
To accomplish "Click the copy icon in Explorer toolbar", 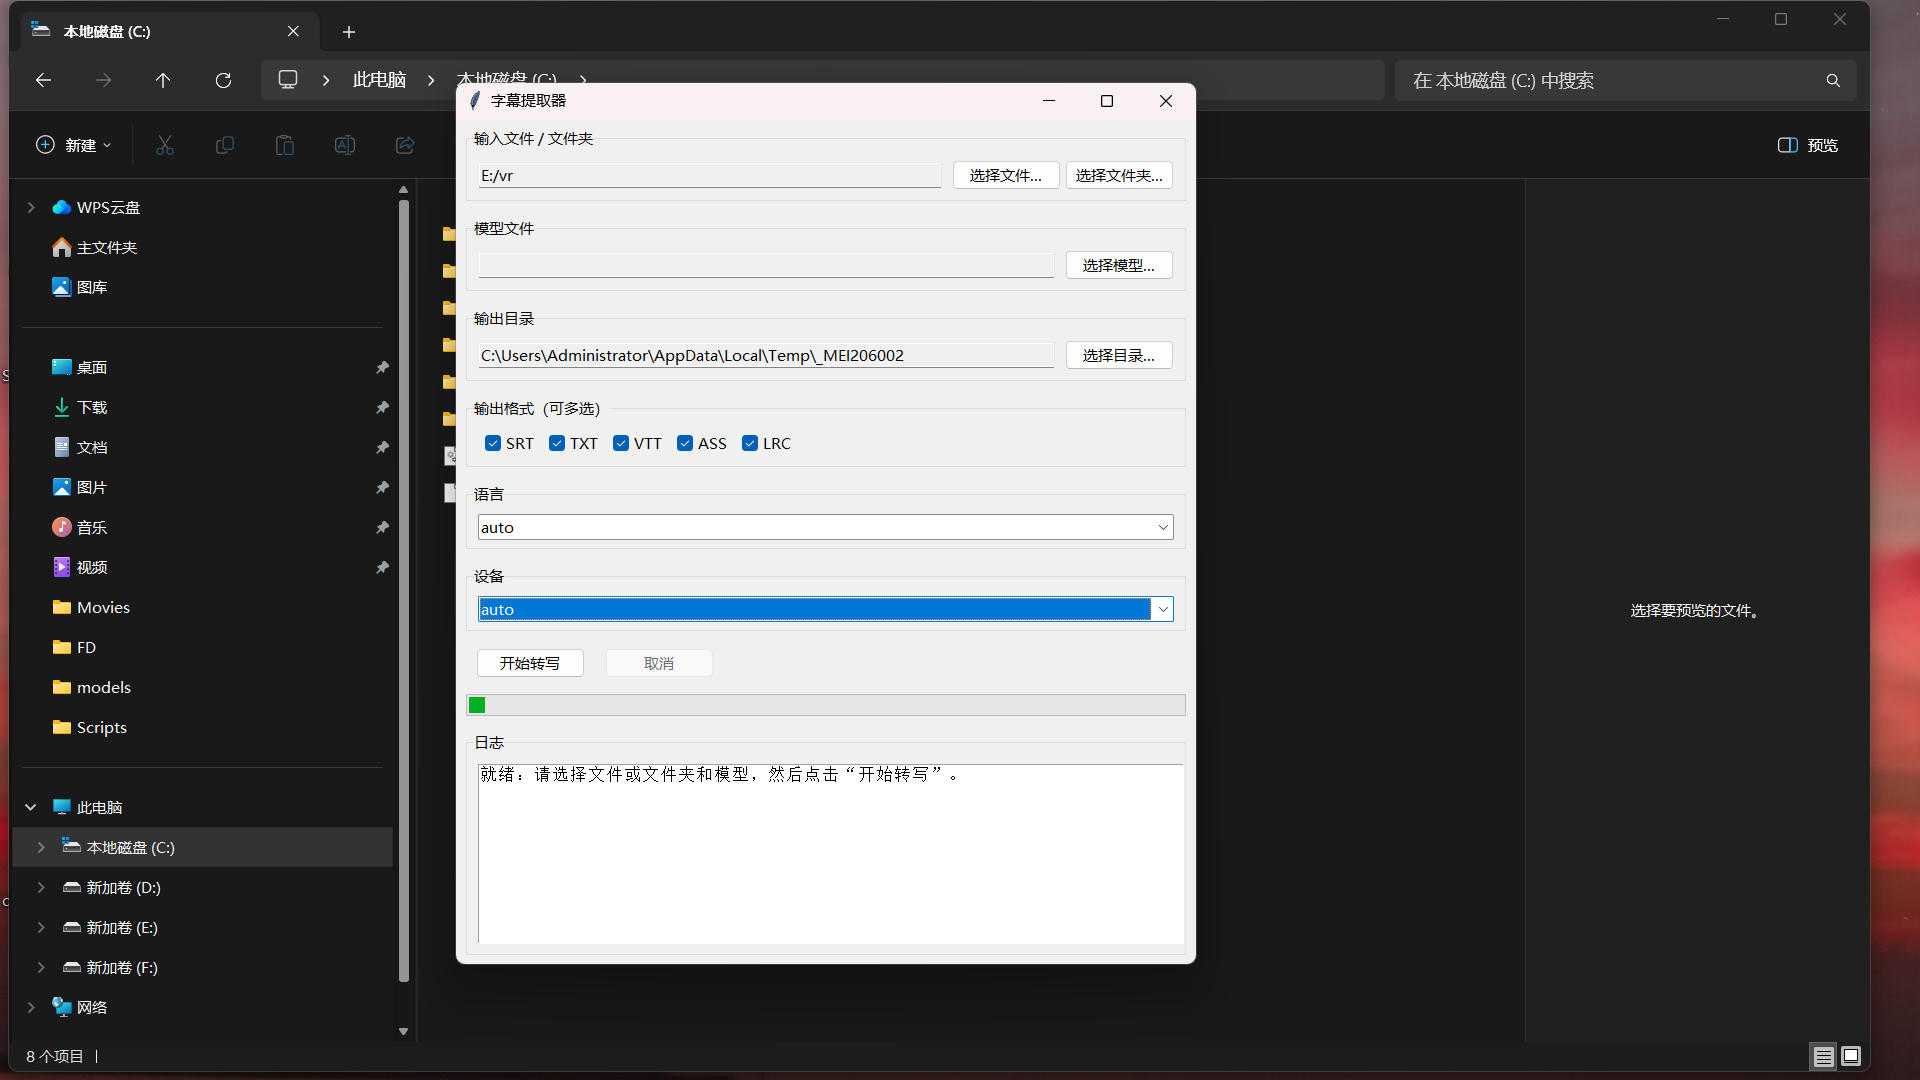I will [225, 145].
